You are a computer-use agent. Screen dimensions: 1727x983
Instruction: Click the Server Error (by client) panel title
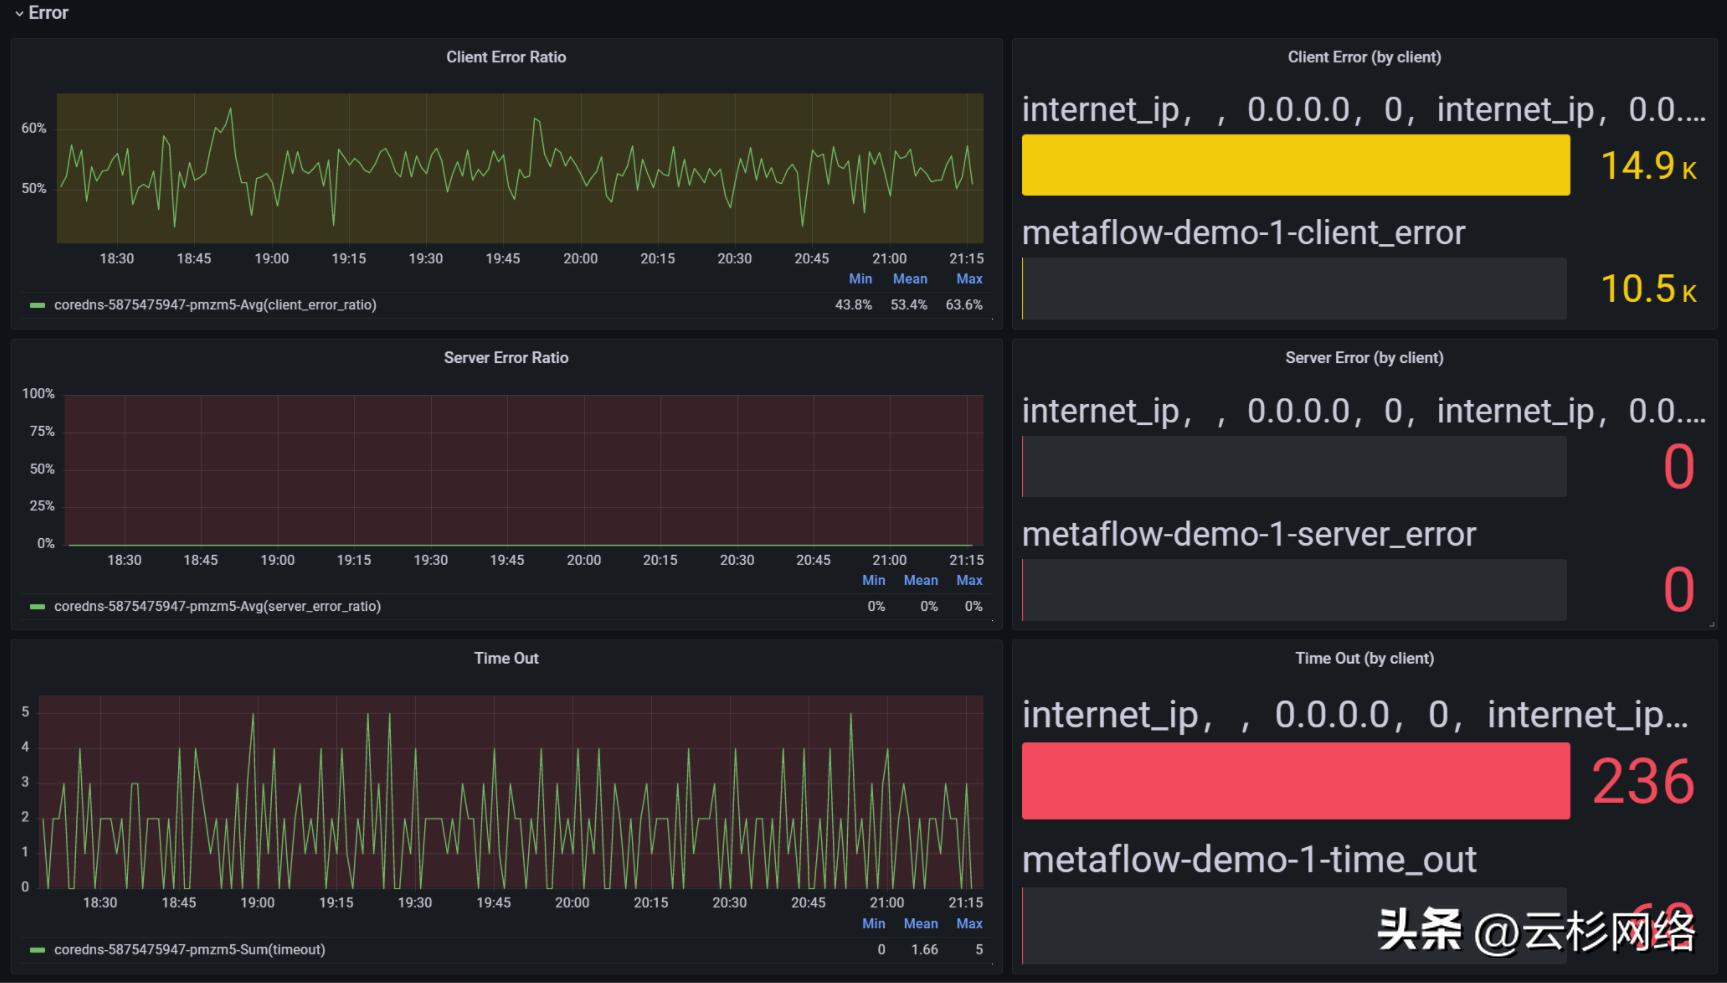coord(1365,357)
